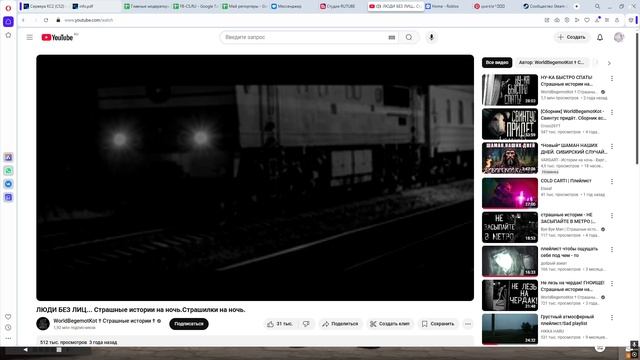The image size is (640, 360).
Task: Open the WorldBegemotKot channel avatar
Action: 43,324
